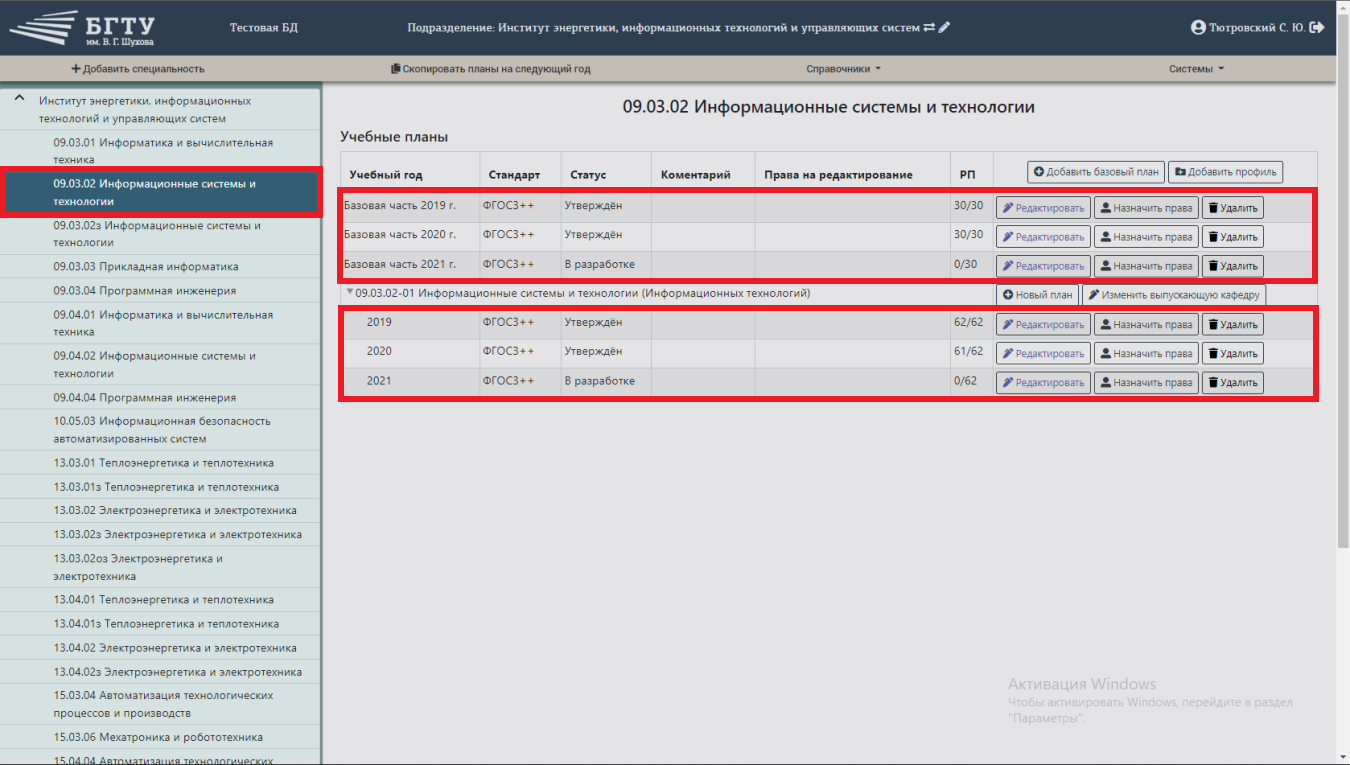
Task: Click Изменить выпускающую кафедру button
Action: tap(1174, 295)
